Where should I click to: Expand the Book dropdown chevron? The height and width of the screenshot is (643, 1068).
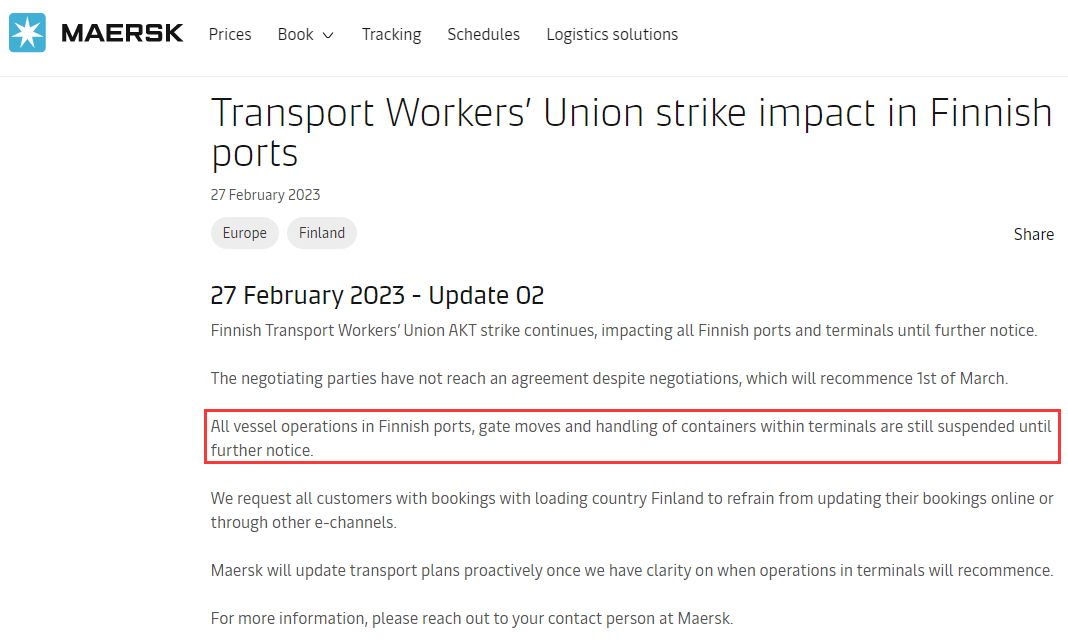pos(328,35)
